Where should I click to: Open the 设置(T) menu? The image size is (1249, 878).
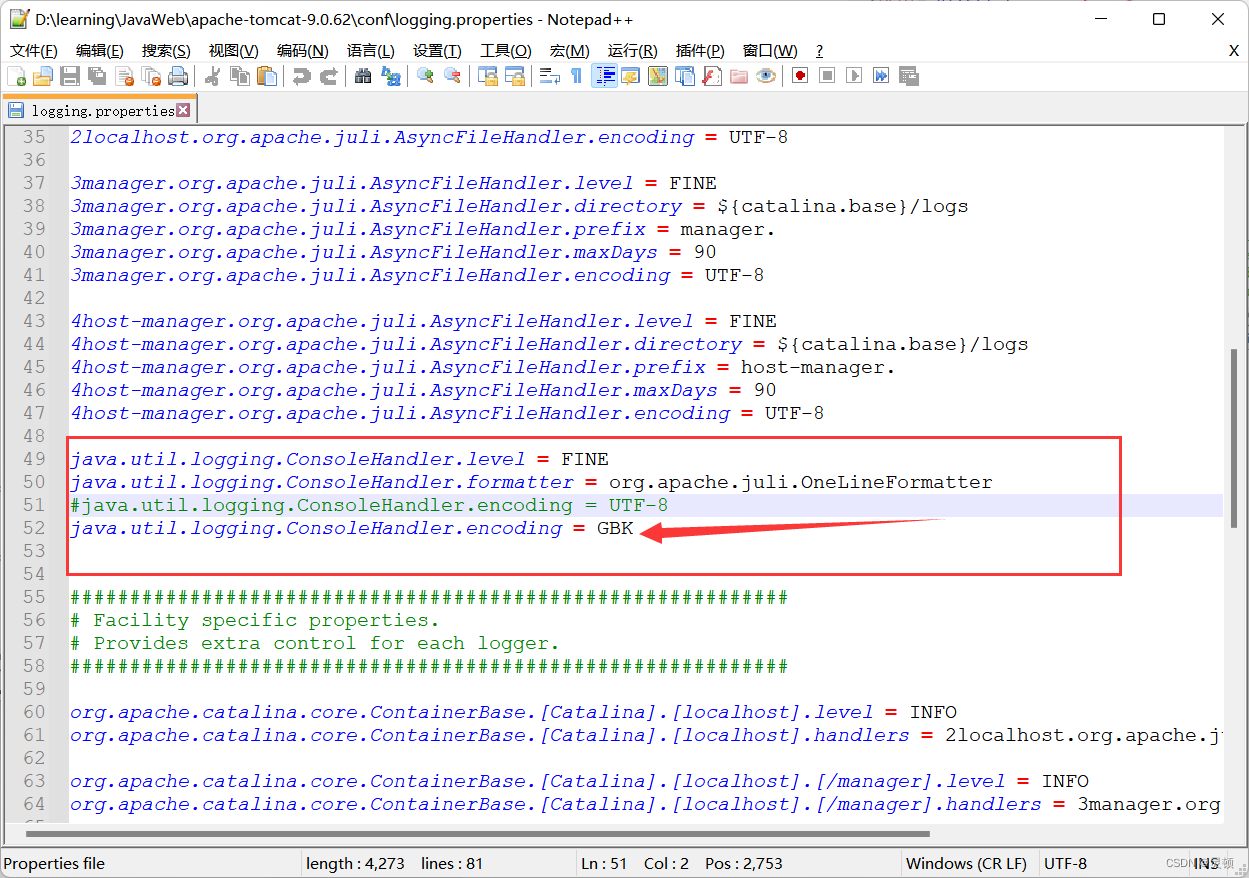click(x=437, y=50)
